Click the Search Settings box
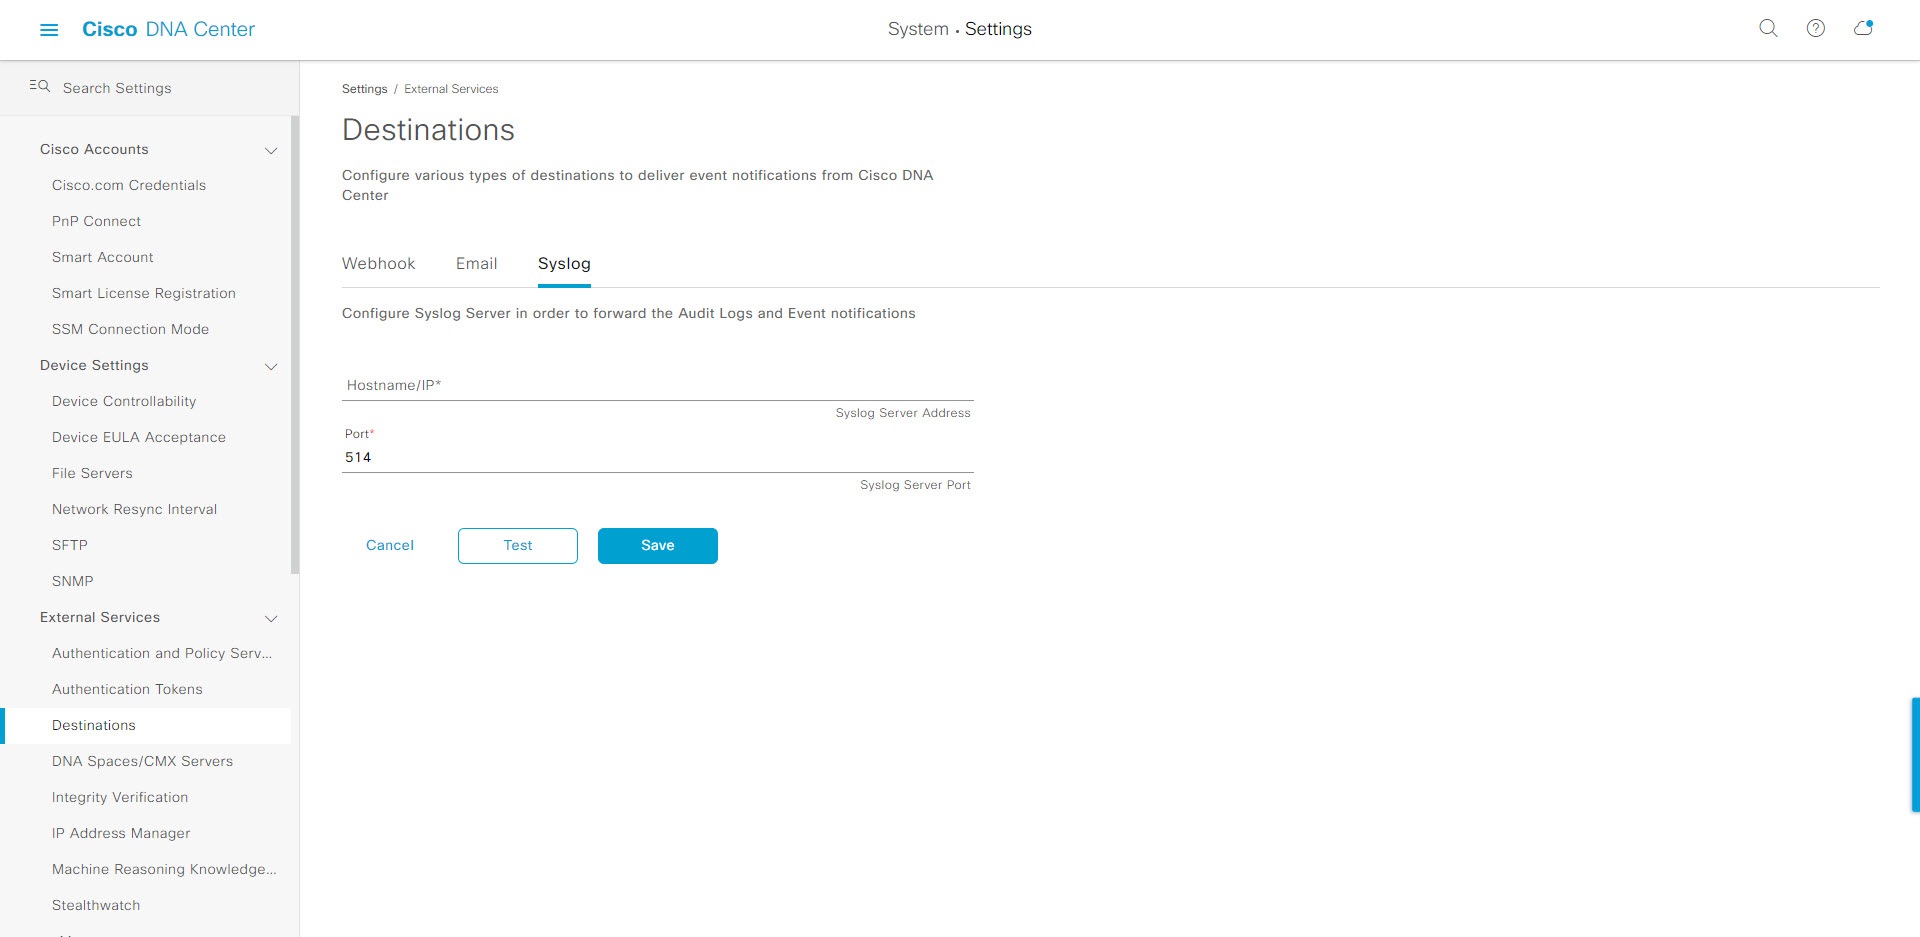Screen dimensions: 1920x937 [x=150, y=88]
